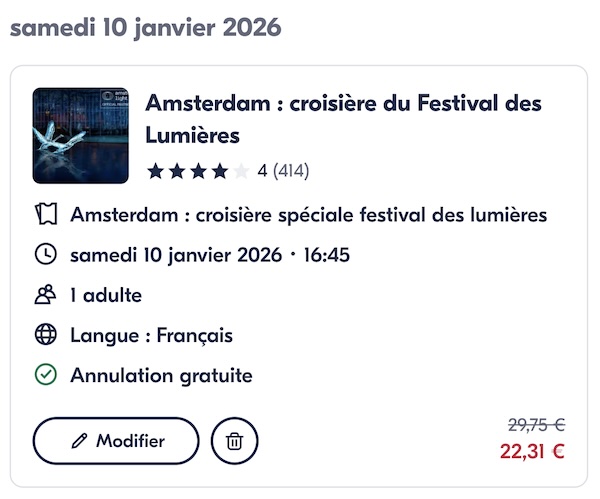Click the trash delete icon button

[235, 441]
